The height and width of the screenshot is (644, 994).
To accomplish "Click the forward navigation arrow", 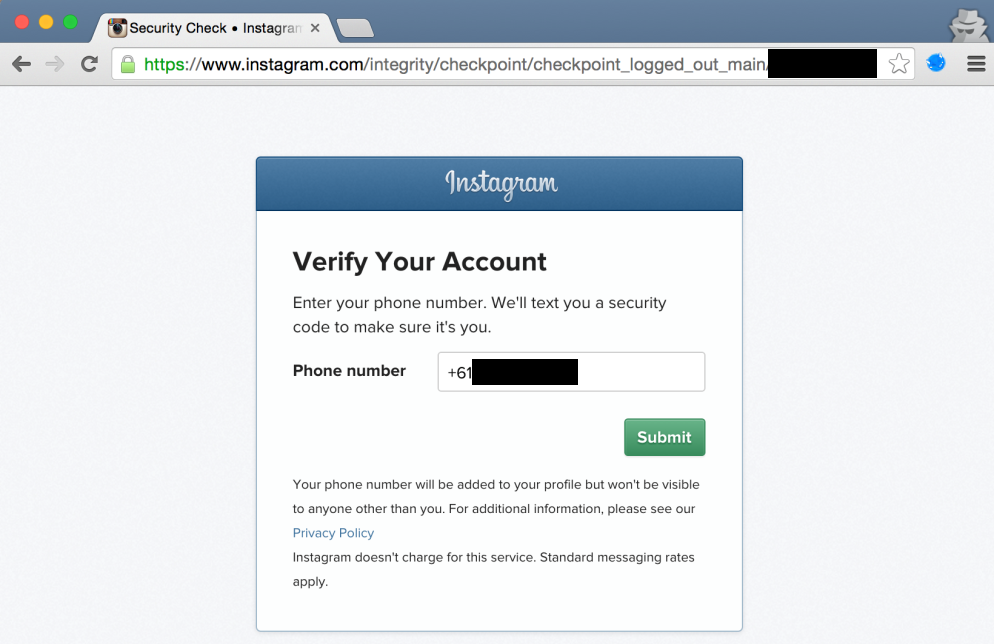I will pyautogui.click(x=55, y=63).
